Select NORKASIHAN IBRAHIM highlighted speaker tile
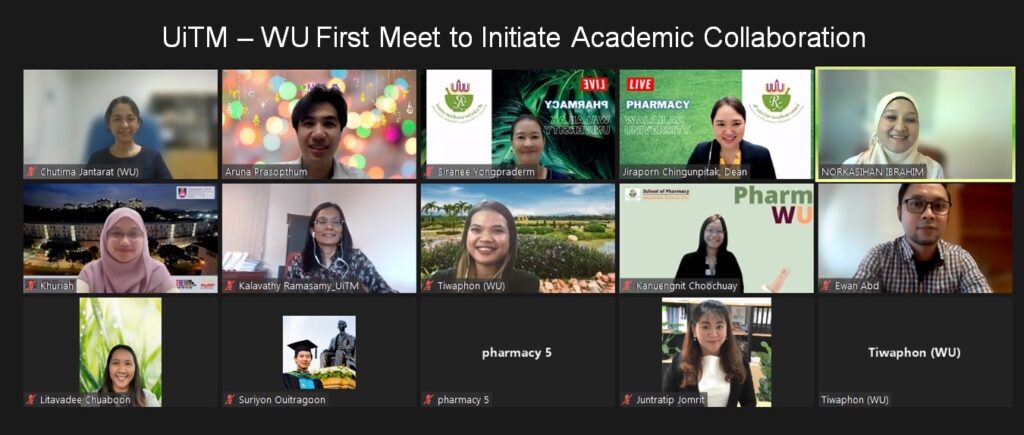 pyautogui.click(x=916, y=124)
